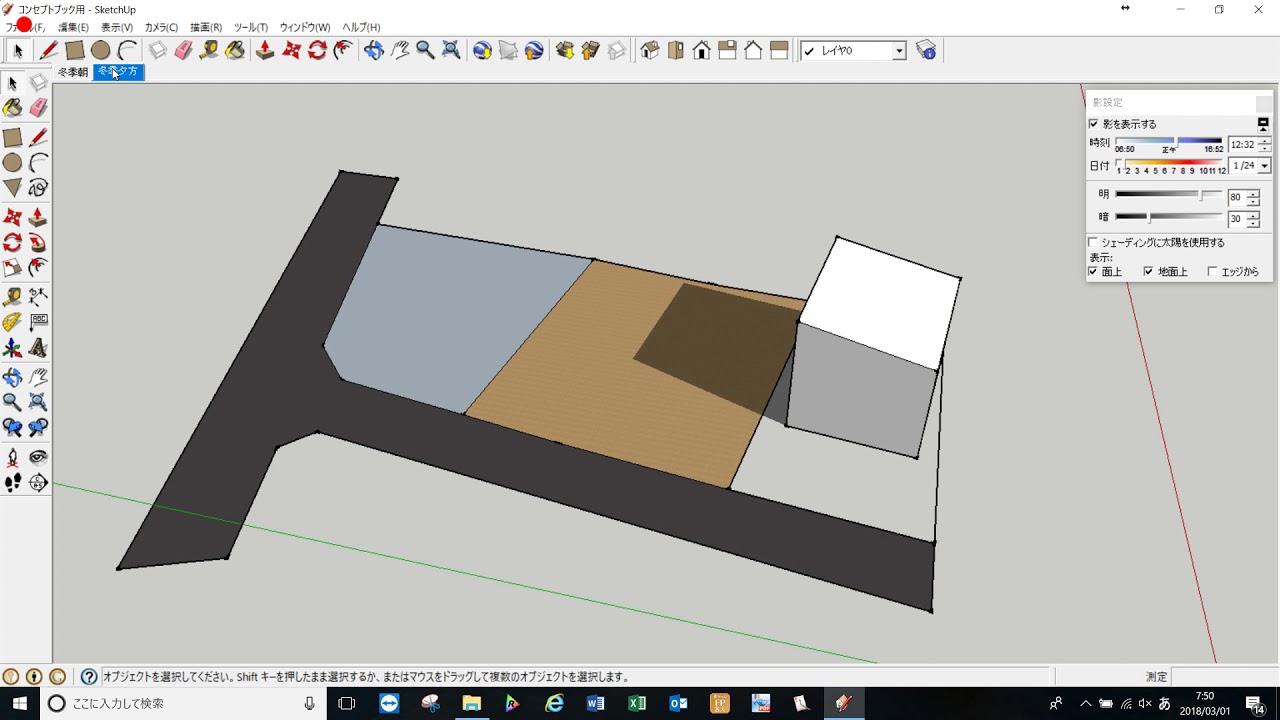Select the Freehand tool in left toolbar
Screen dimensions: 1280x720
tap(38, 187)
